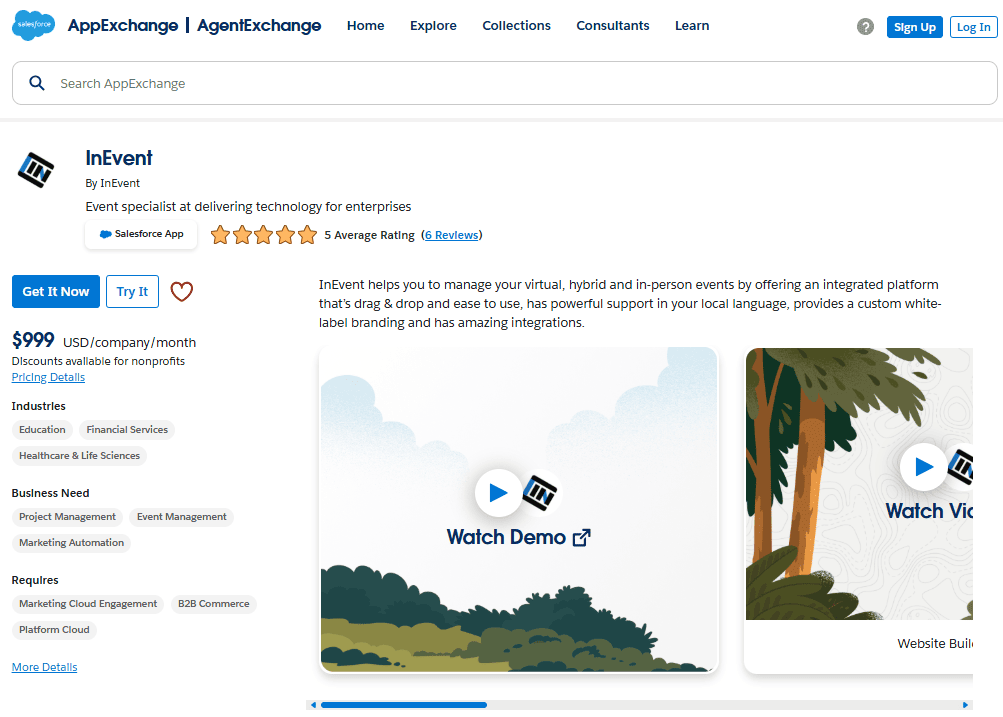Click the Get It Now button
This screenshot has height=717, width=1003.
coord(56,292)
